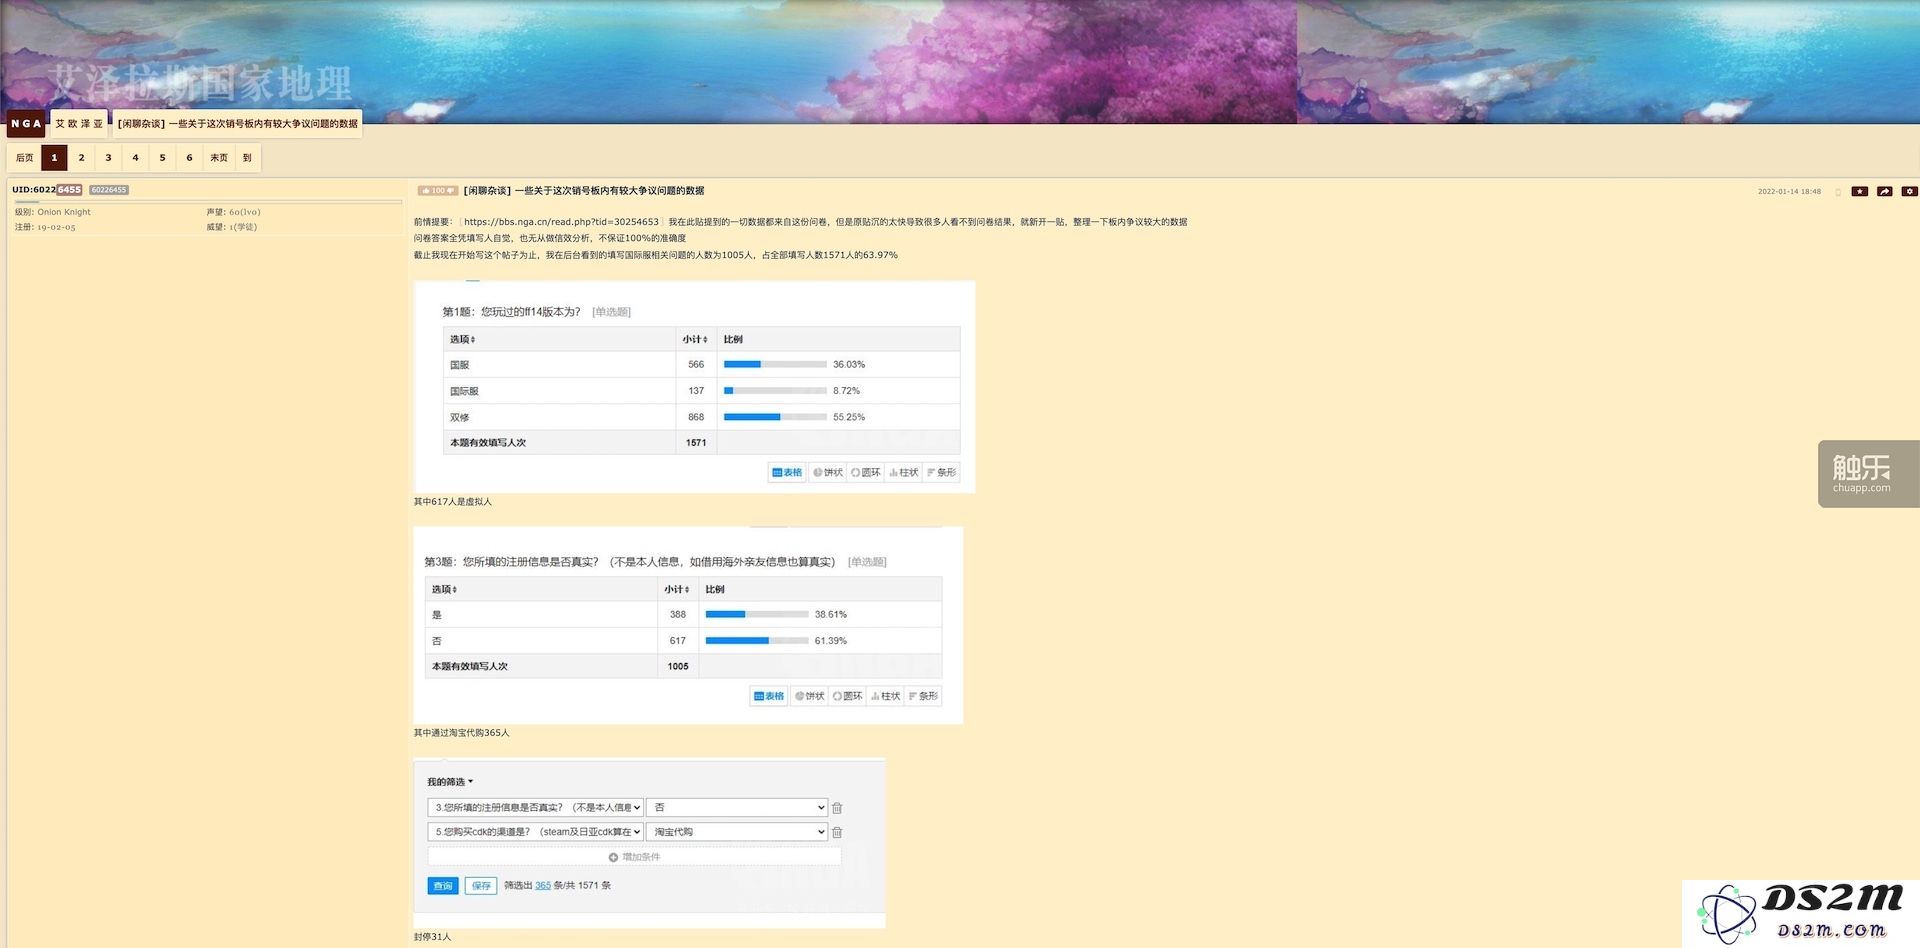This screenshot has height=948, width=1920.
Task: Click the 保存 save button
Action: (481, 886)
